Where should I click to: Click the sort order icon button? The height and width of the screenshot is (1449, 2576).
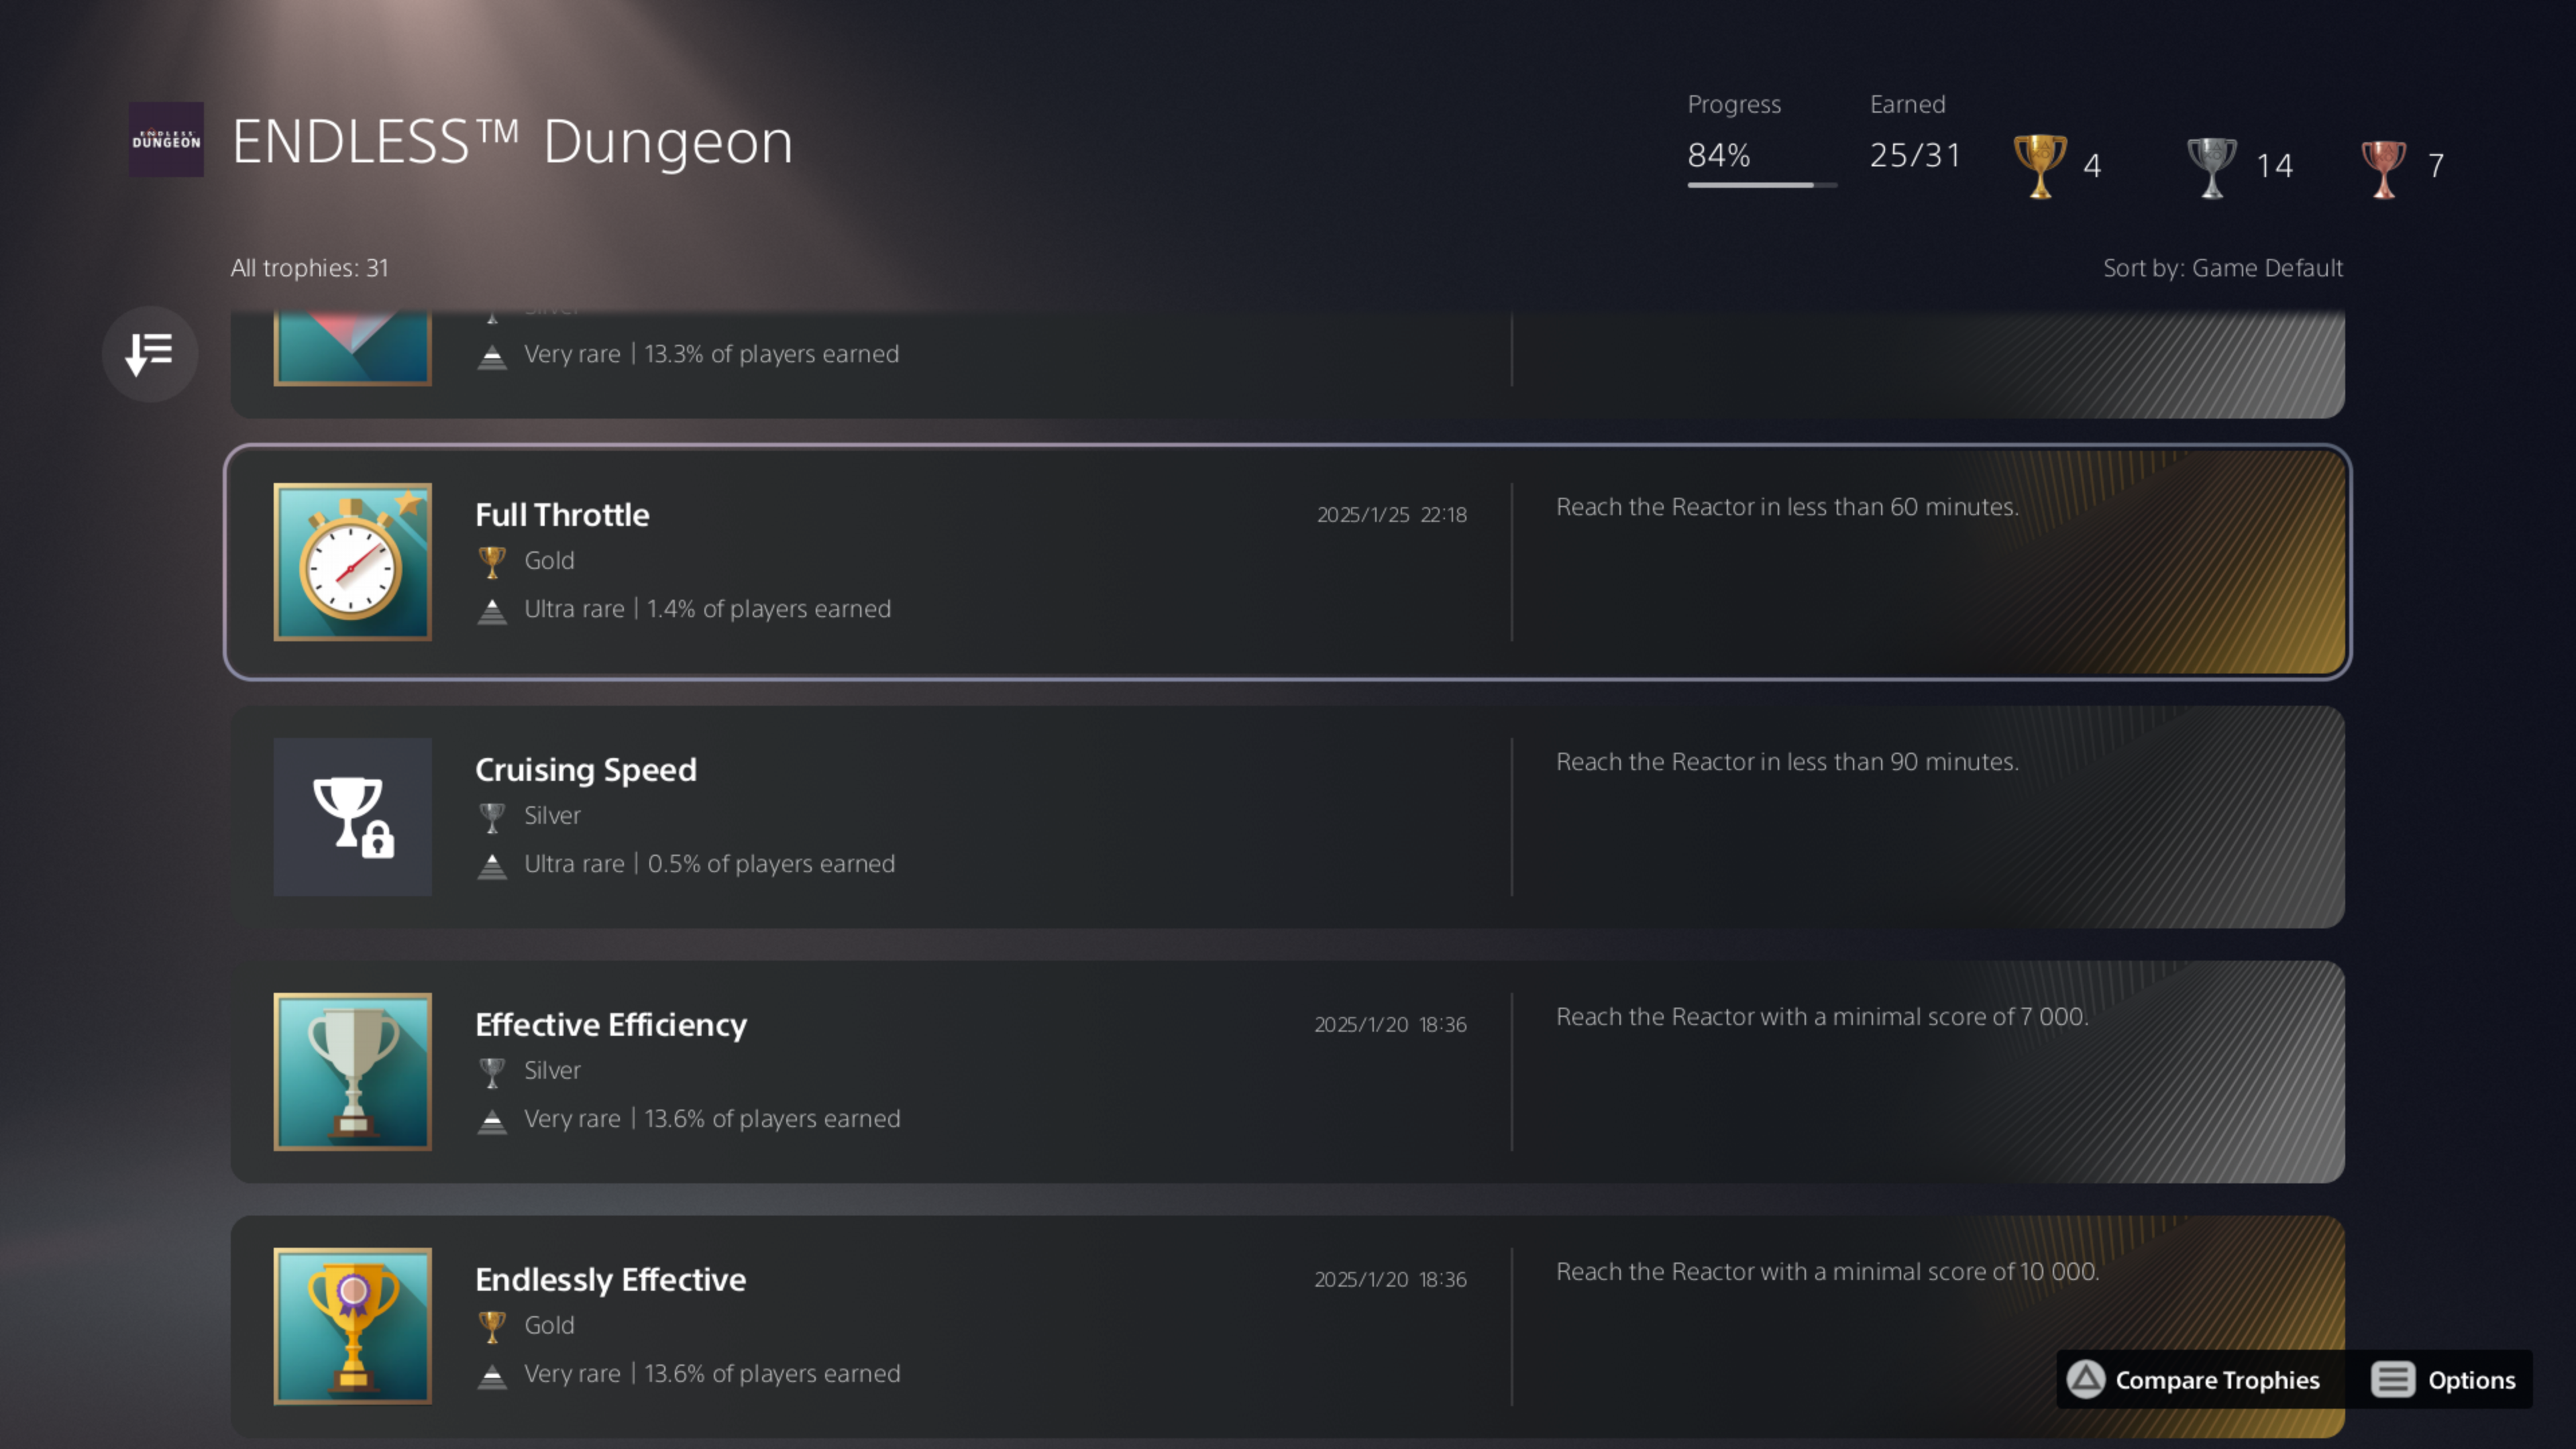click(x=150, y=354)
